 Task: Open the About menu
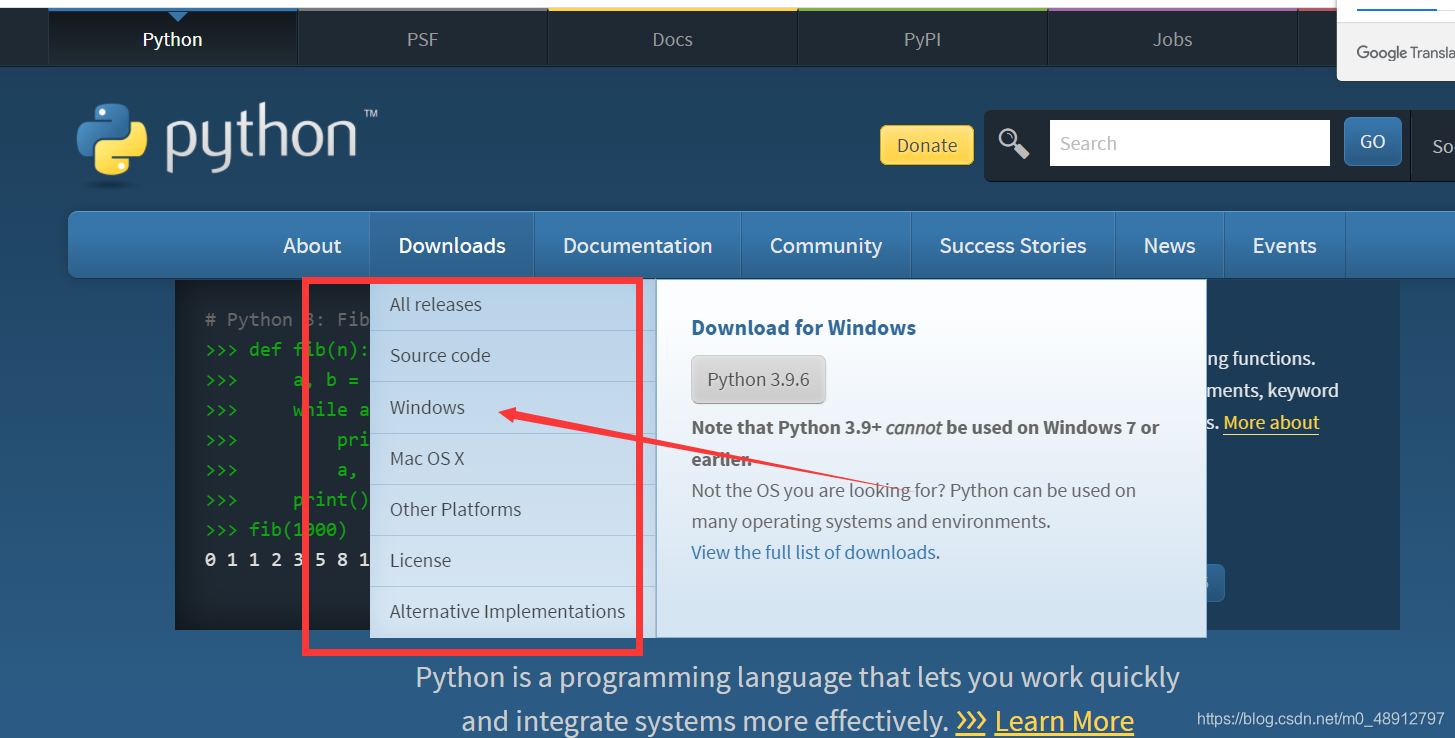[312, 245]
